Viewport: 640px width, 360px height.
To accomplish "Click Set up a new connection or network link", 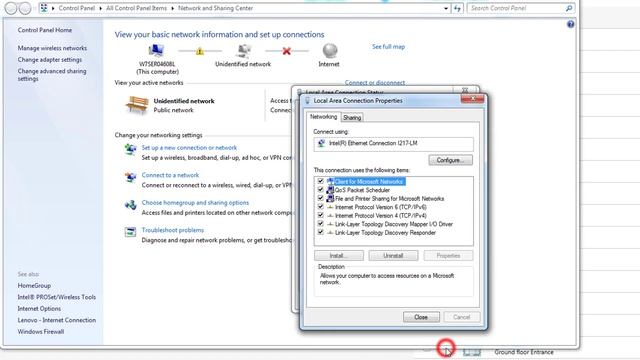I will (x=189, y=148).
